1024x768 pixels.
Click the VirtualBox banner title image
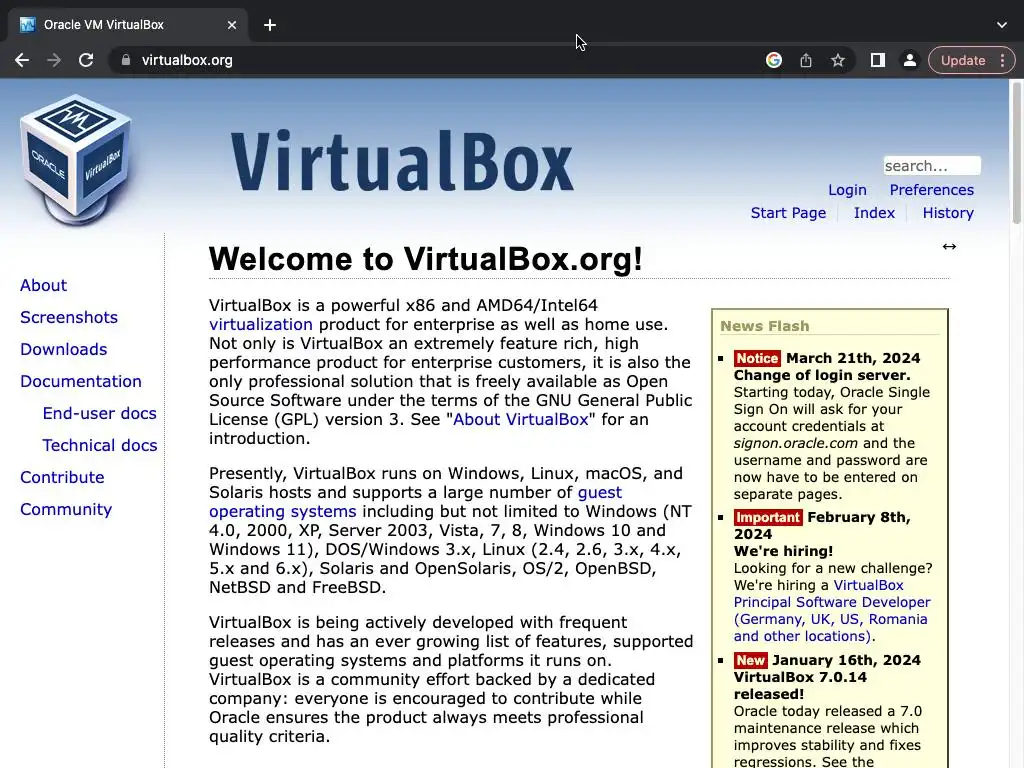coord(402,161)
